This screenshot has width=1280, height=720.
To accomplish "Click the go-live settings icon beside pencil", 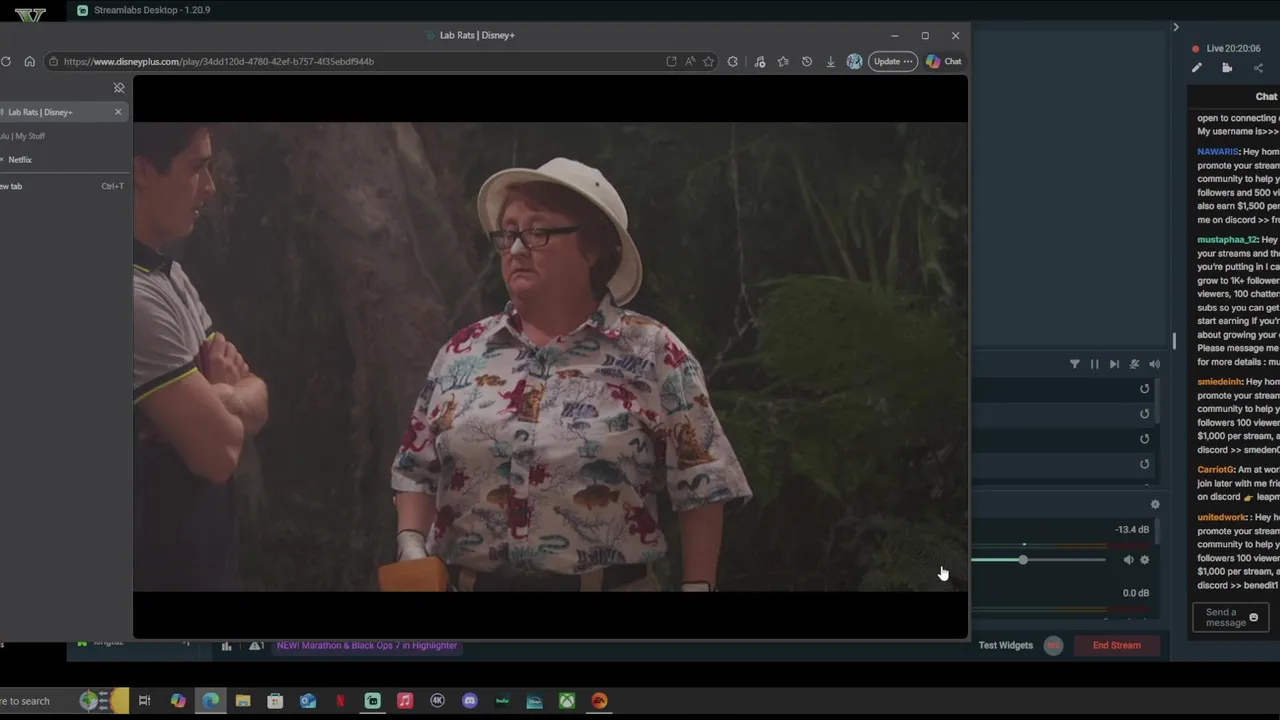I will tap(1227, 68).
